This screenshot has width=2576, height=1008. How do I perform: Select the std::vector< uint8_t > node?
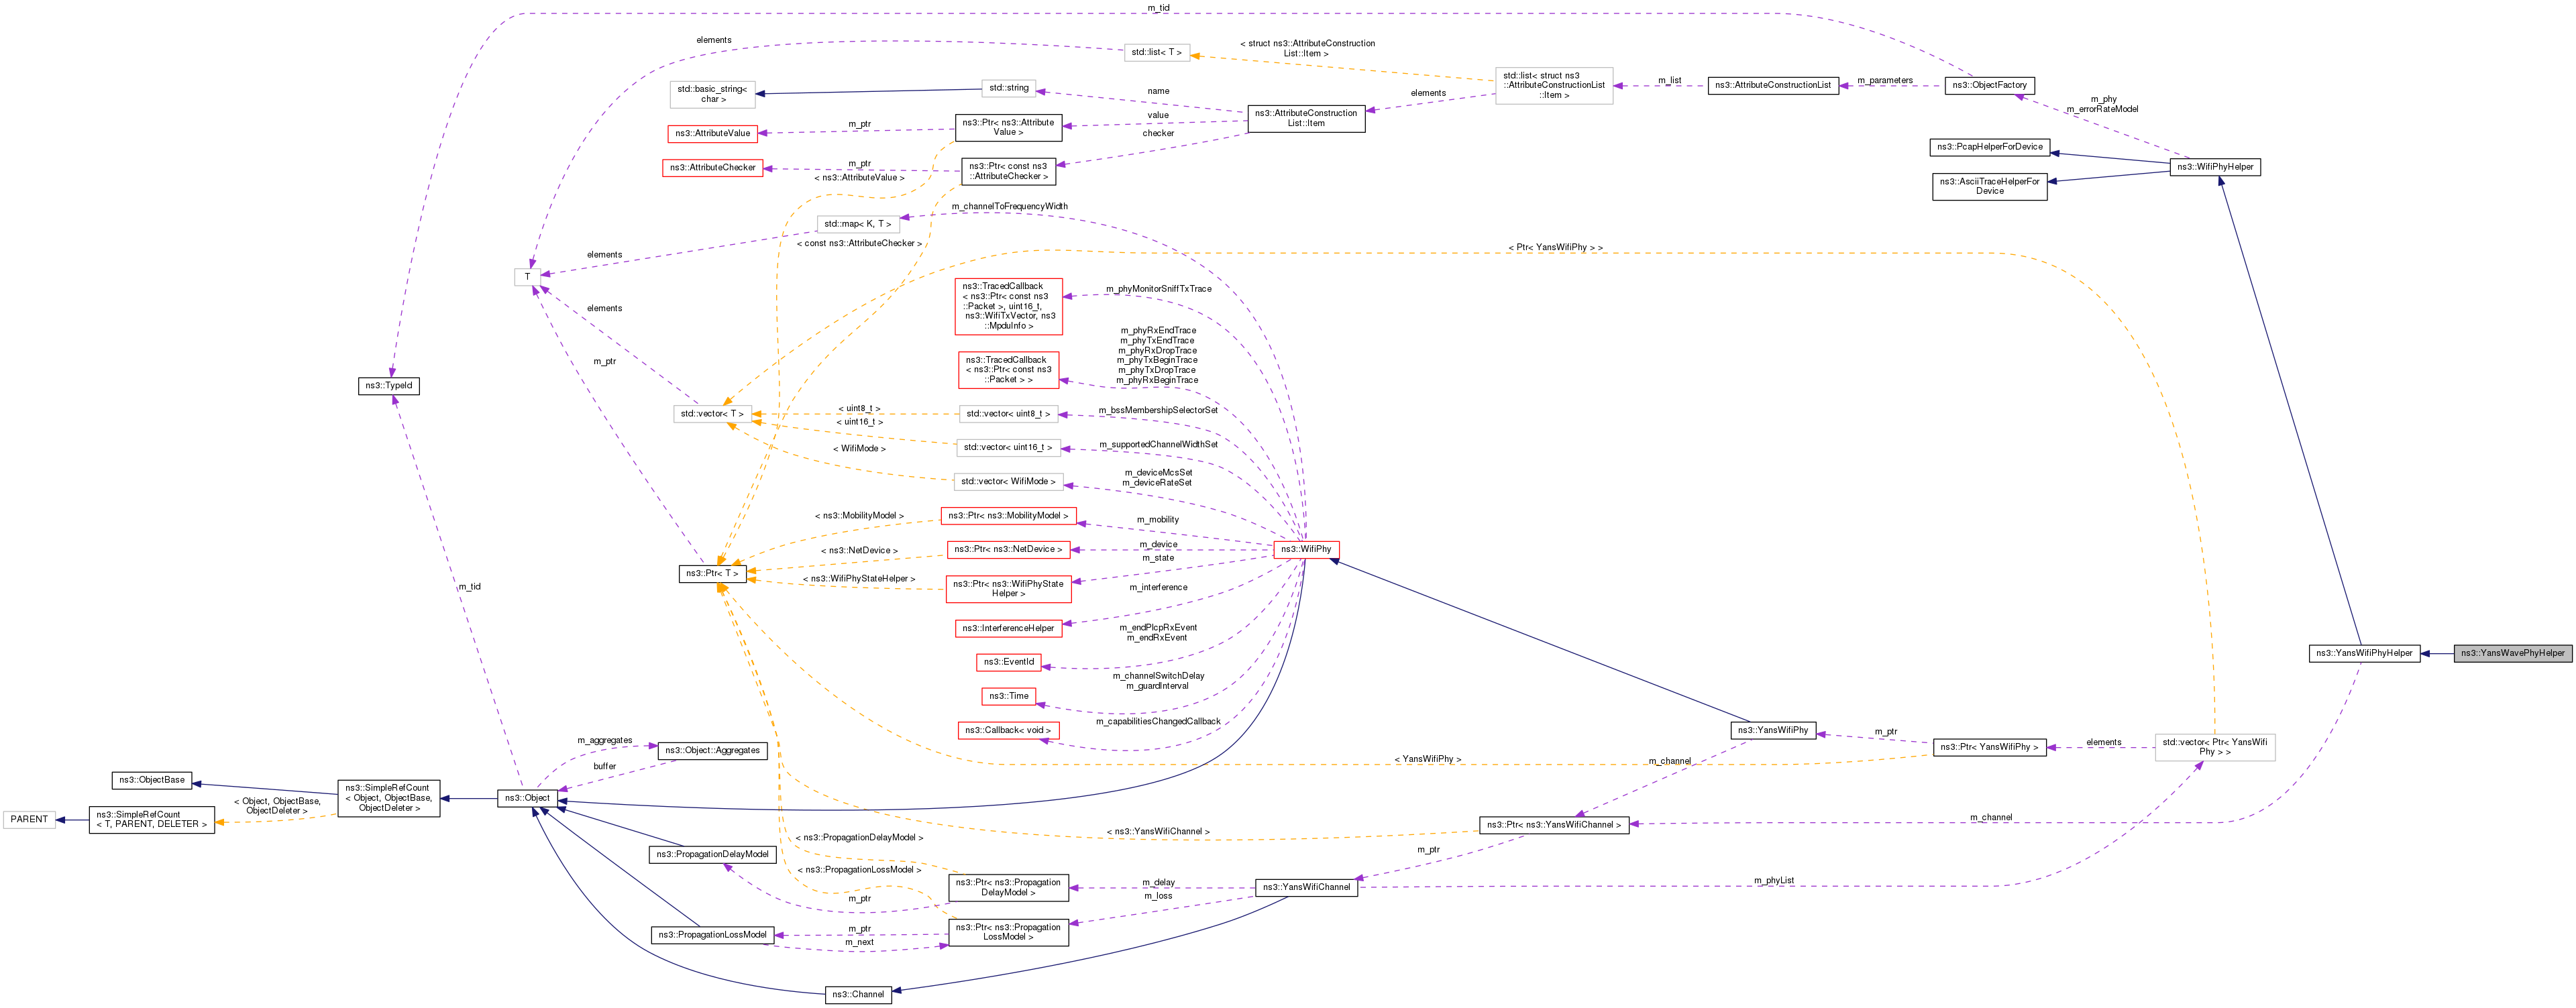[x=1008, y=414]
